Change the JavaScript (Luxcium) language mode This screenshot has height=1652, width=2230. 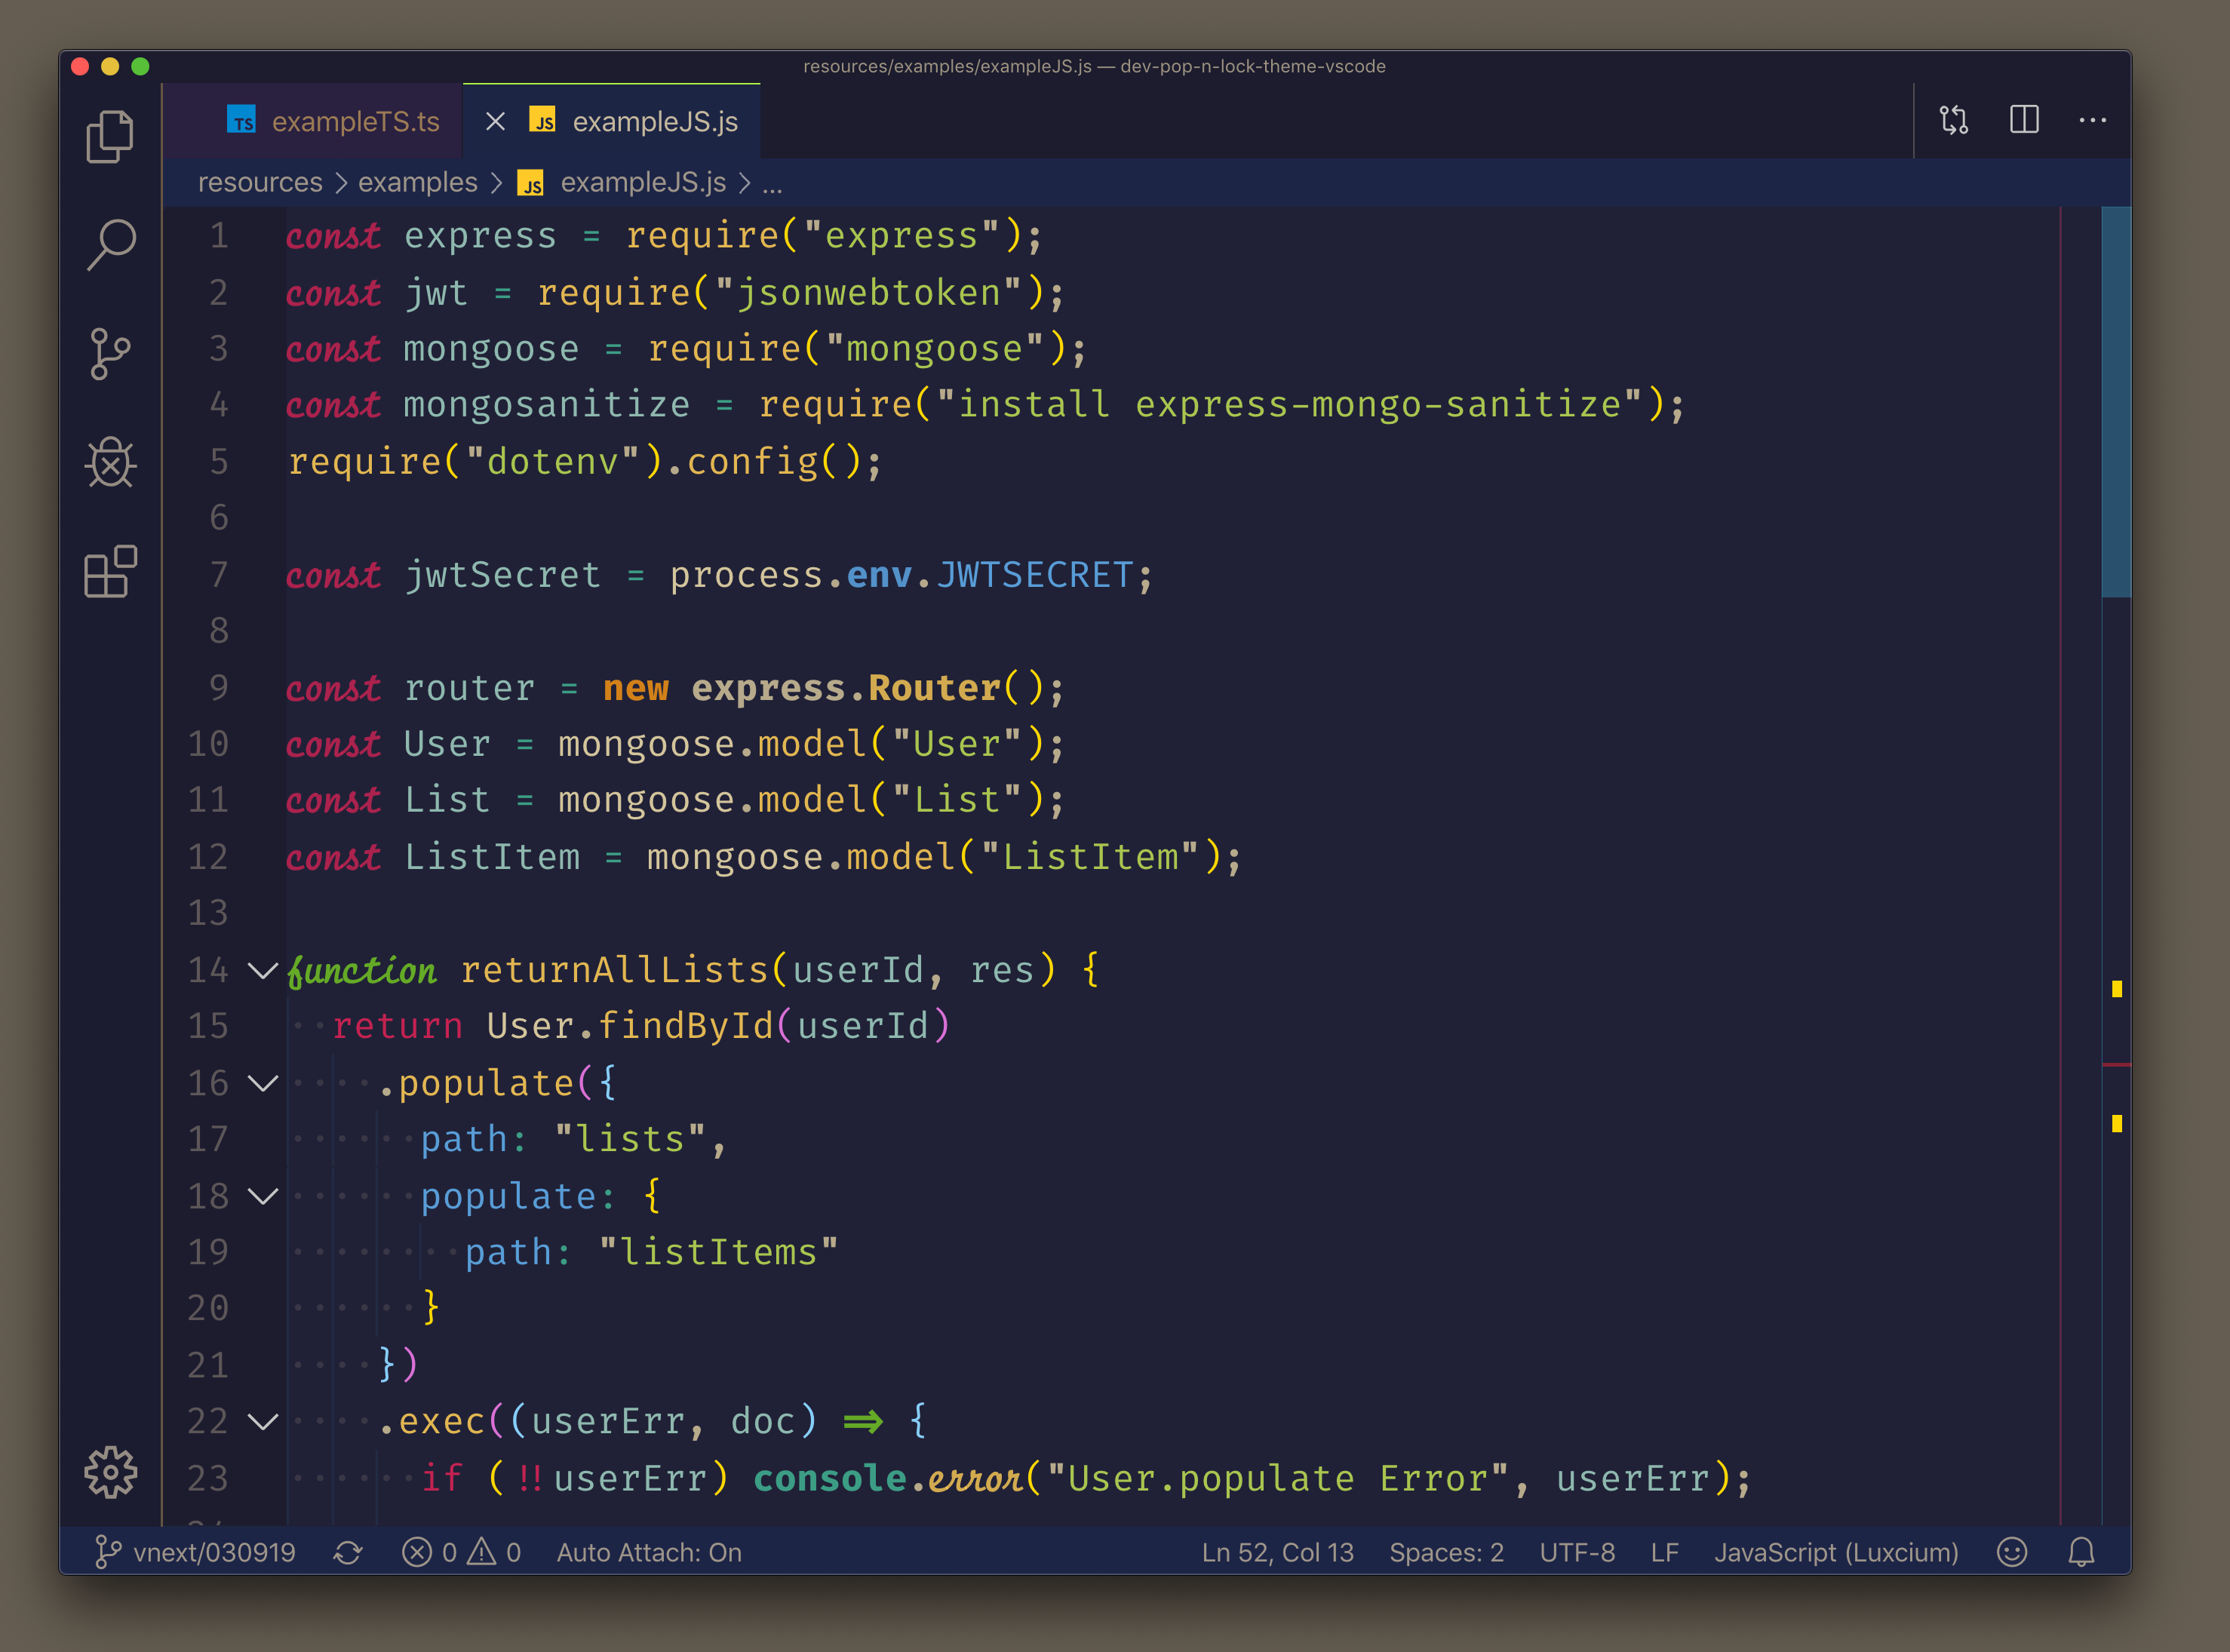coord(1836,1552)
